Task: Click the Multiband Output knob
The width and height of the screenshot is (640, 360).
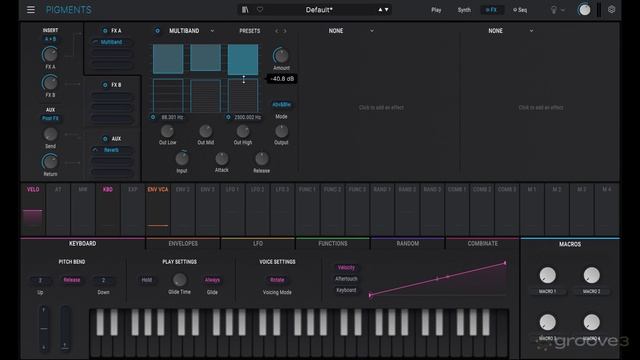Action: tap(281, 131)
